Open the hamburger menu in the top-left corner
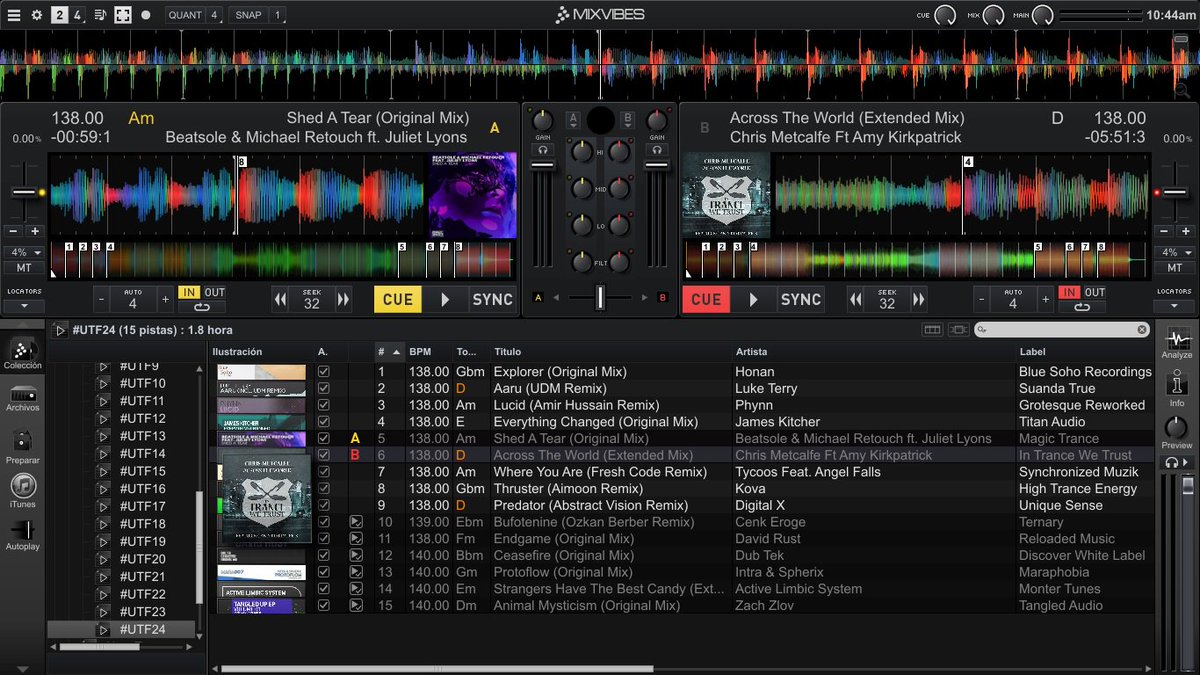The height and width of the screenshot is (675, 1200). [14, 14]
